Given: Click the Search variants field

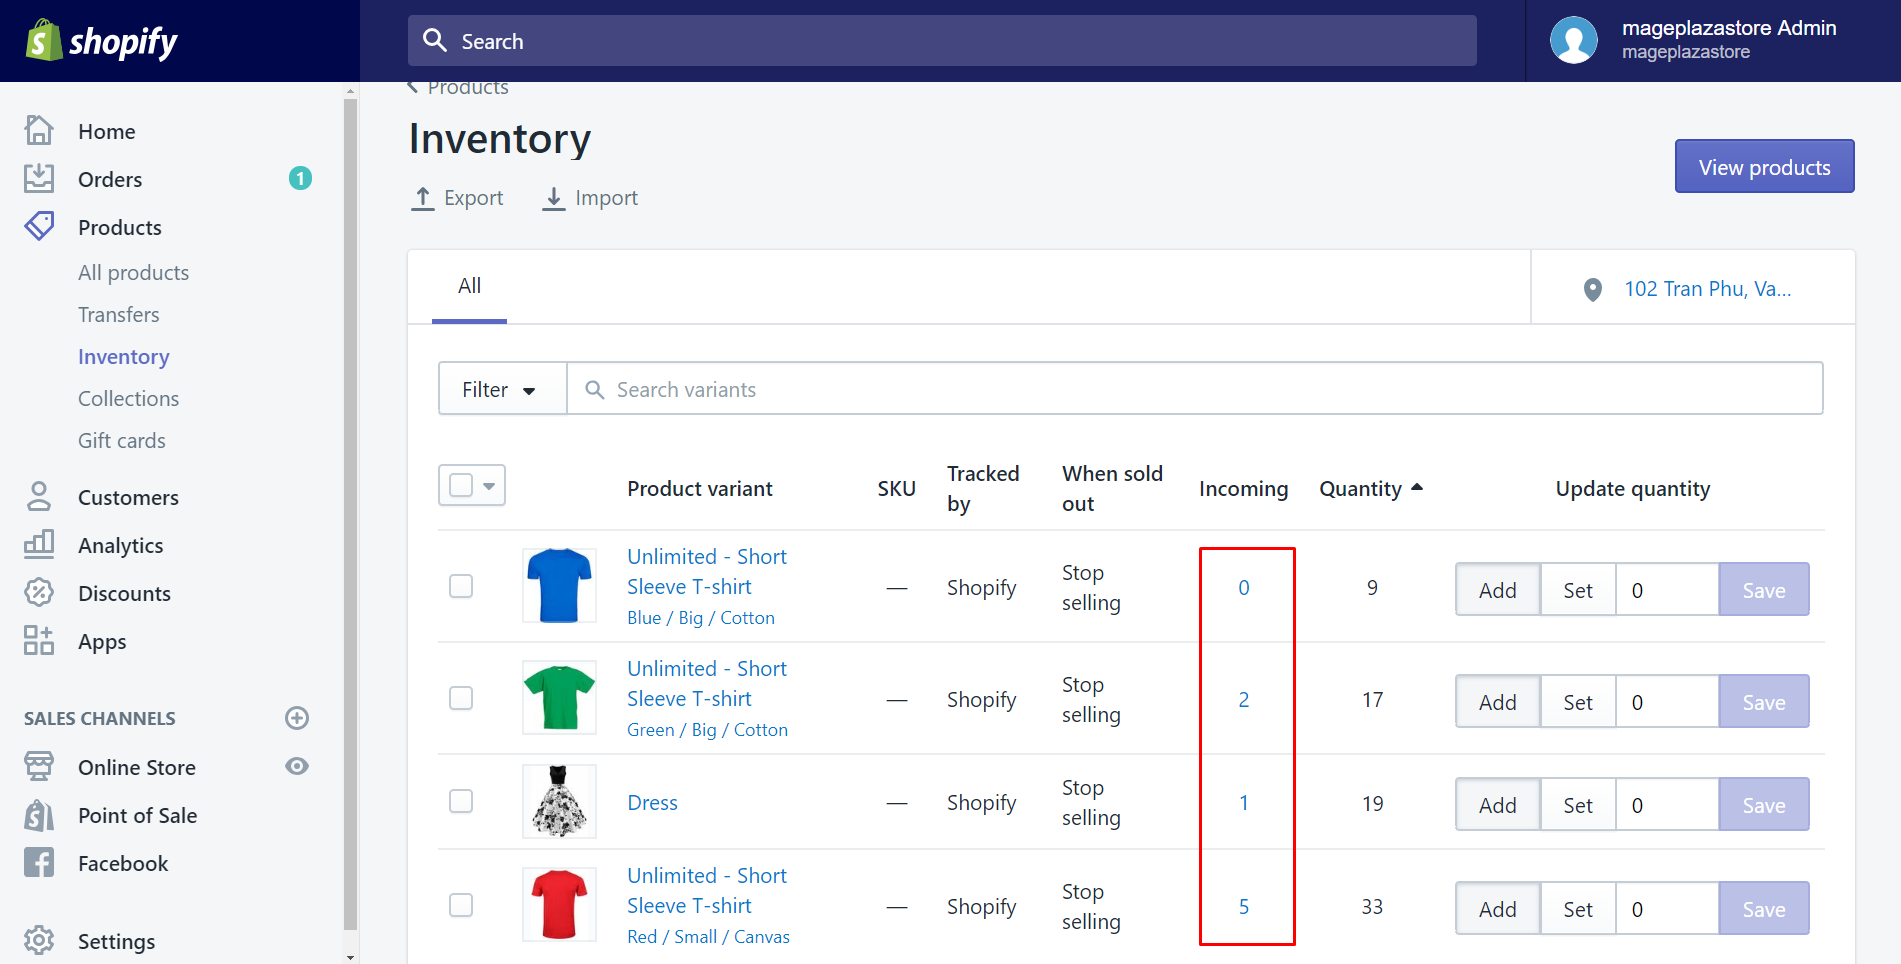Looking at the screenshot, I should [1195, 389].
